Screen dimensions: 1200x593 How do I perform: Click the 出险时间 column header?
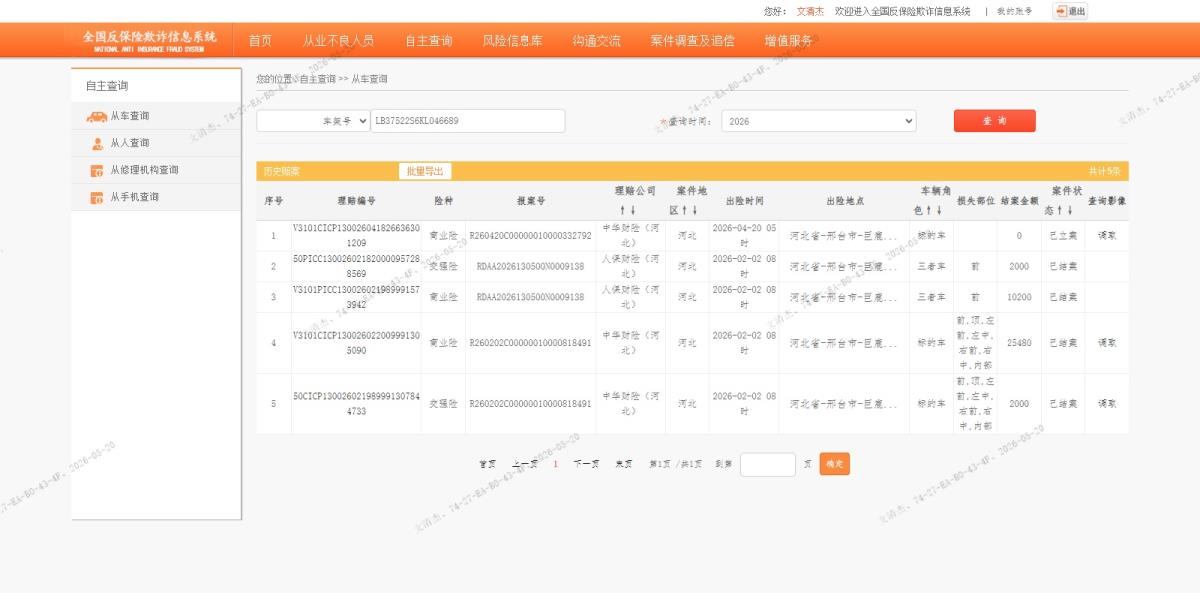pos(744,201)
